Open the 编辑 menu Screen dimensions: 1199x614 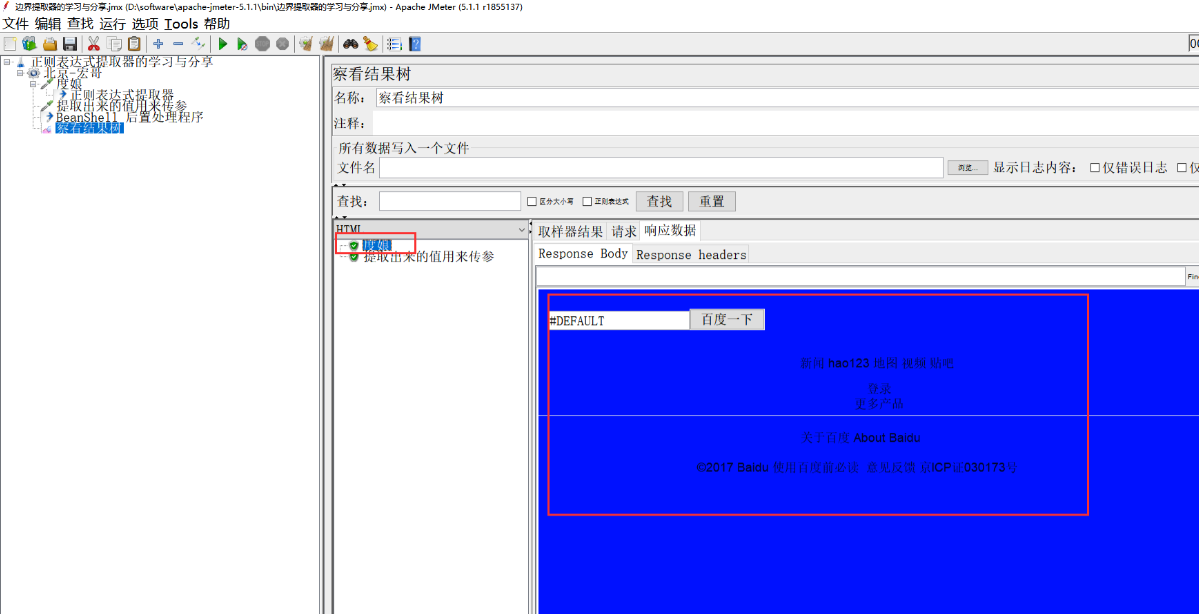click(47, 24)
